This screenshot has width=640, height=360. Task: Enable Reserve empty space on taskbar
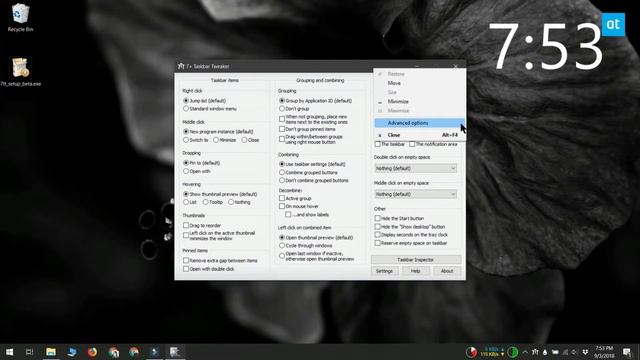(x=411, y=243)
